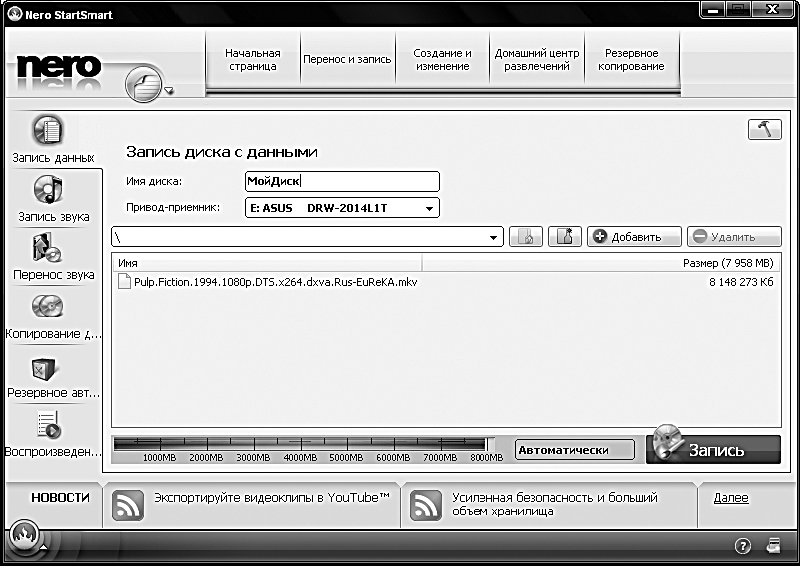Expand the folder path dropdown arrow
800x566 pixels.
(x=493, y=237)
